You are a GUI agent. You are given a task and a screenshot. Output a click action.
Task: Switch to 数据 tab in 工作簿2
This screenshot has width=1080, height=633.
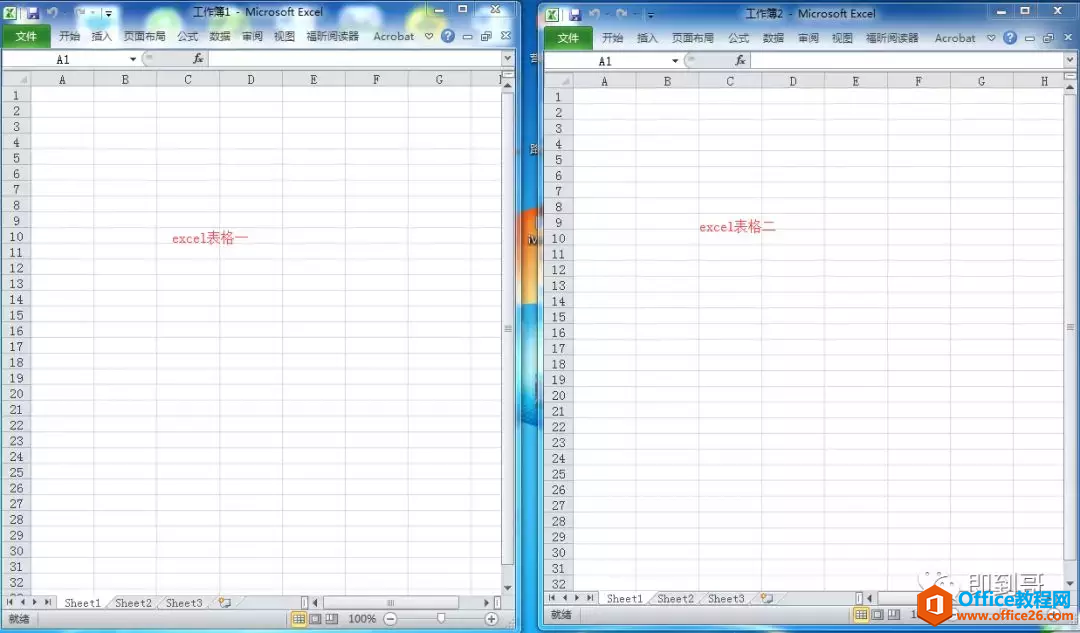(x=773, y=38)
